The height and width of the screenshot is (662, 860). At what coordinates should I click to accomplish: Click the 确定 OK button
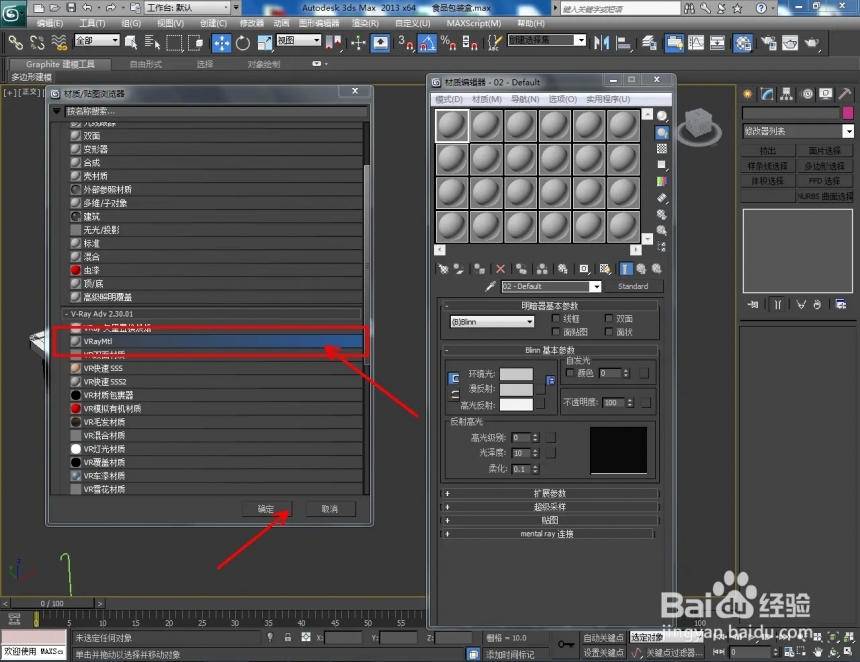coord(267,509)
